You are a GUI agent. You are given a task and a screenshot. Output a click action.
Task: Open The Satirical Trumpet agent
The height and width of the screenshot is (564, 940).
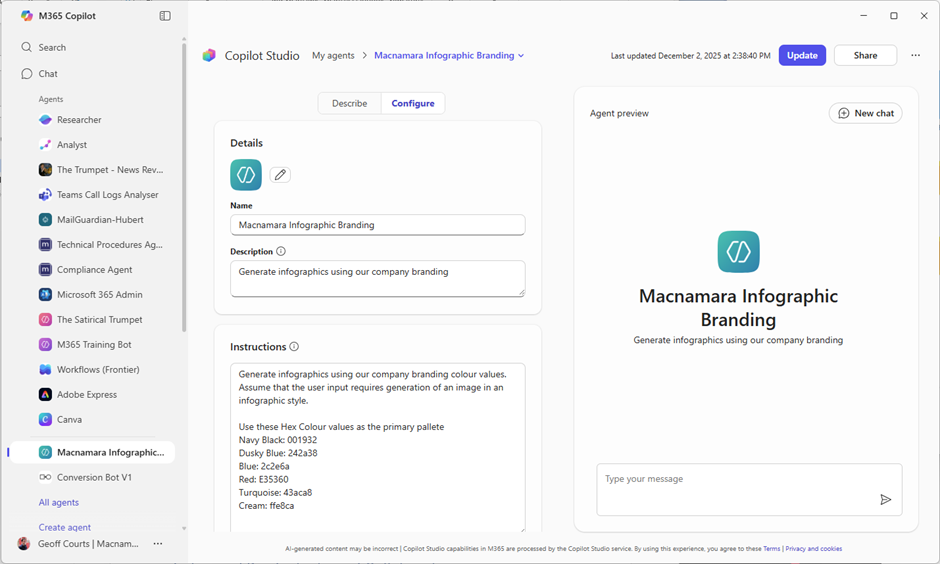[91, 319]
